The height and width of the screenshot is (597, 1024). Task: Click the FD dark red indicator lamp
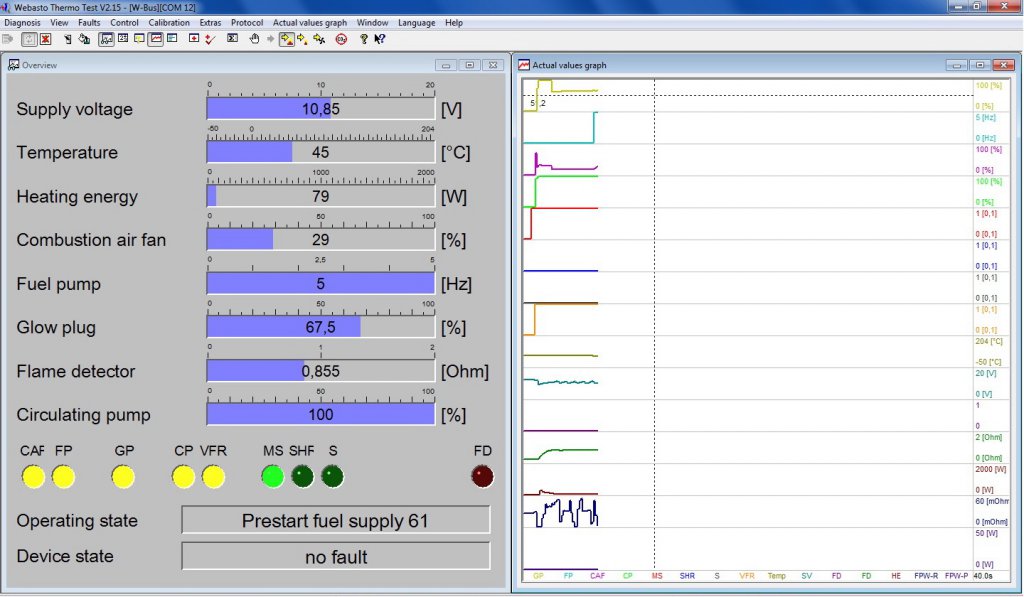482,477
